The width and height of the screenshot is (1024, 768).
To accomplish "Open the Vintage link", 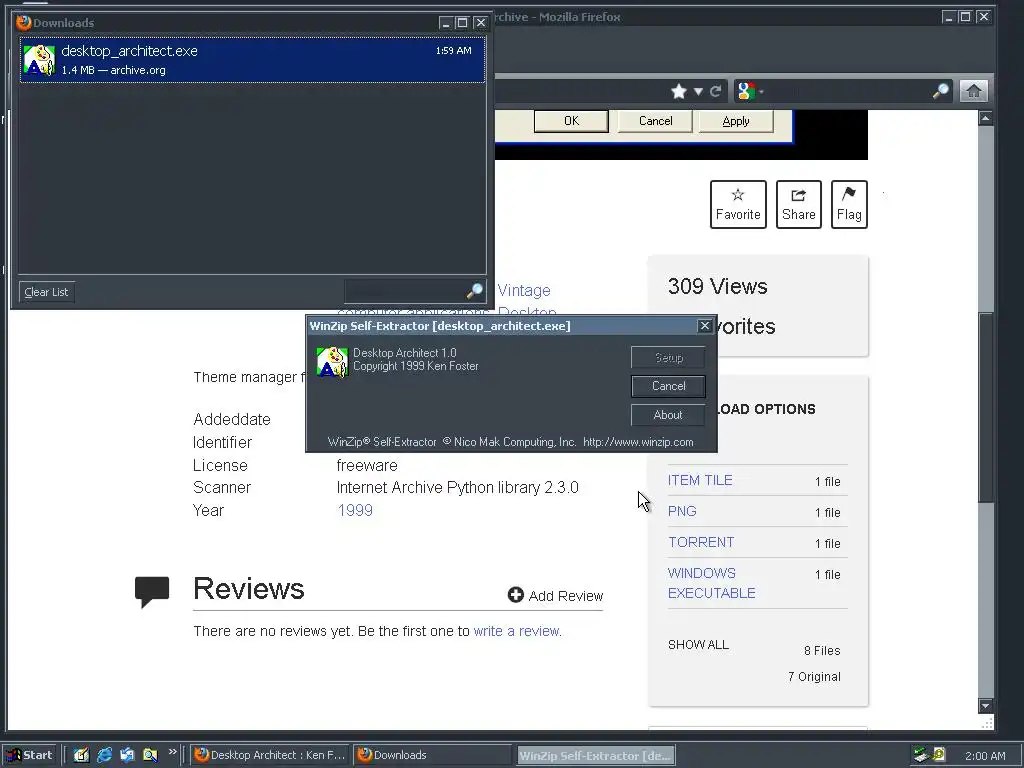I will tap(524, 291).
